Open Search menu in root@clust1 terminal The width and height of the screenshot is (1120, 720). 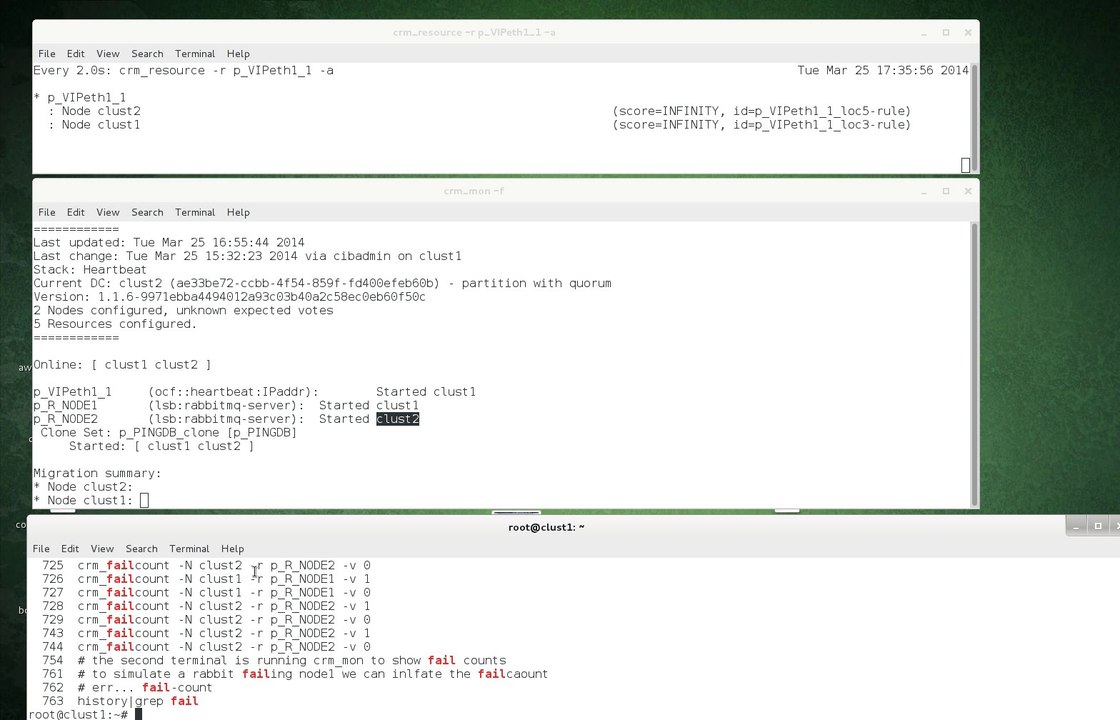click(x=141, y=549)
